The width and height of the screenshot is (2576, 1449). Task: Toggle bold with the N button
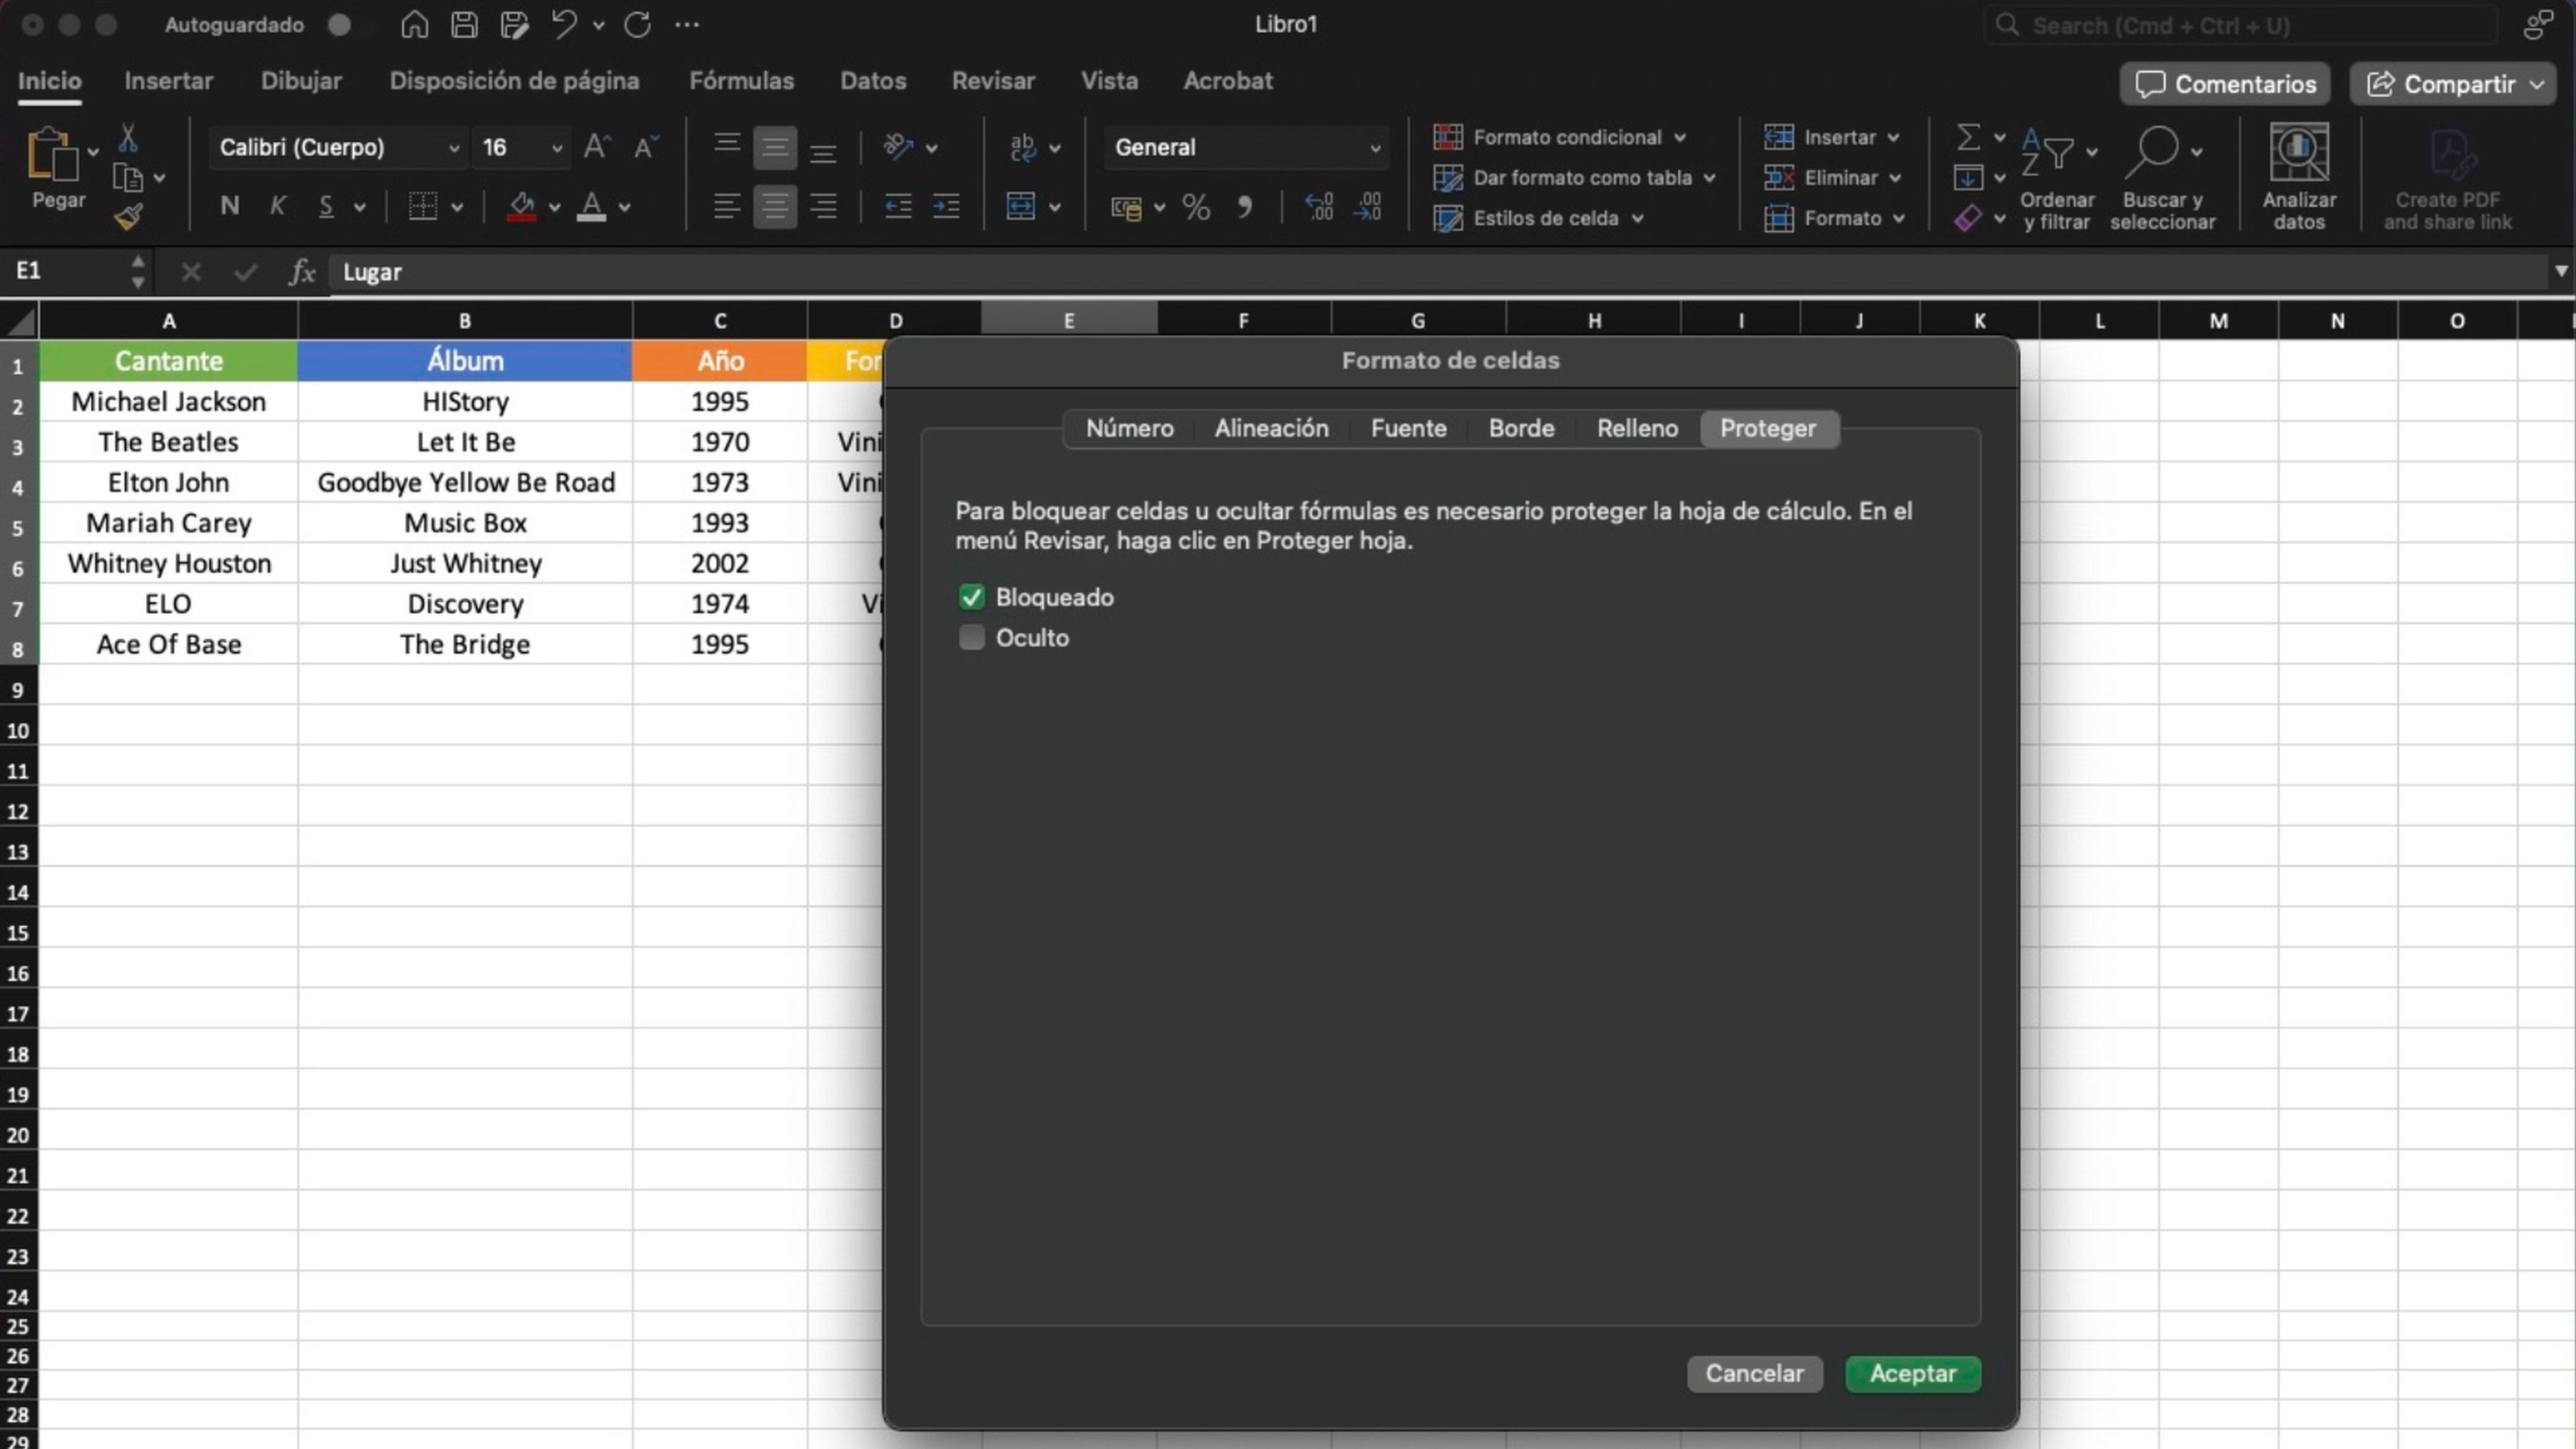click(x=230, y=206)
